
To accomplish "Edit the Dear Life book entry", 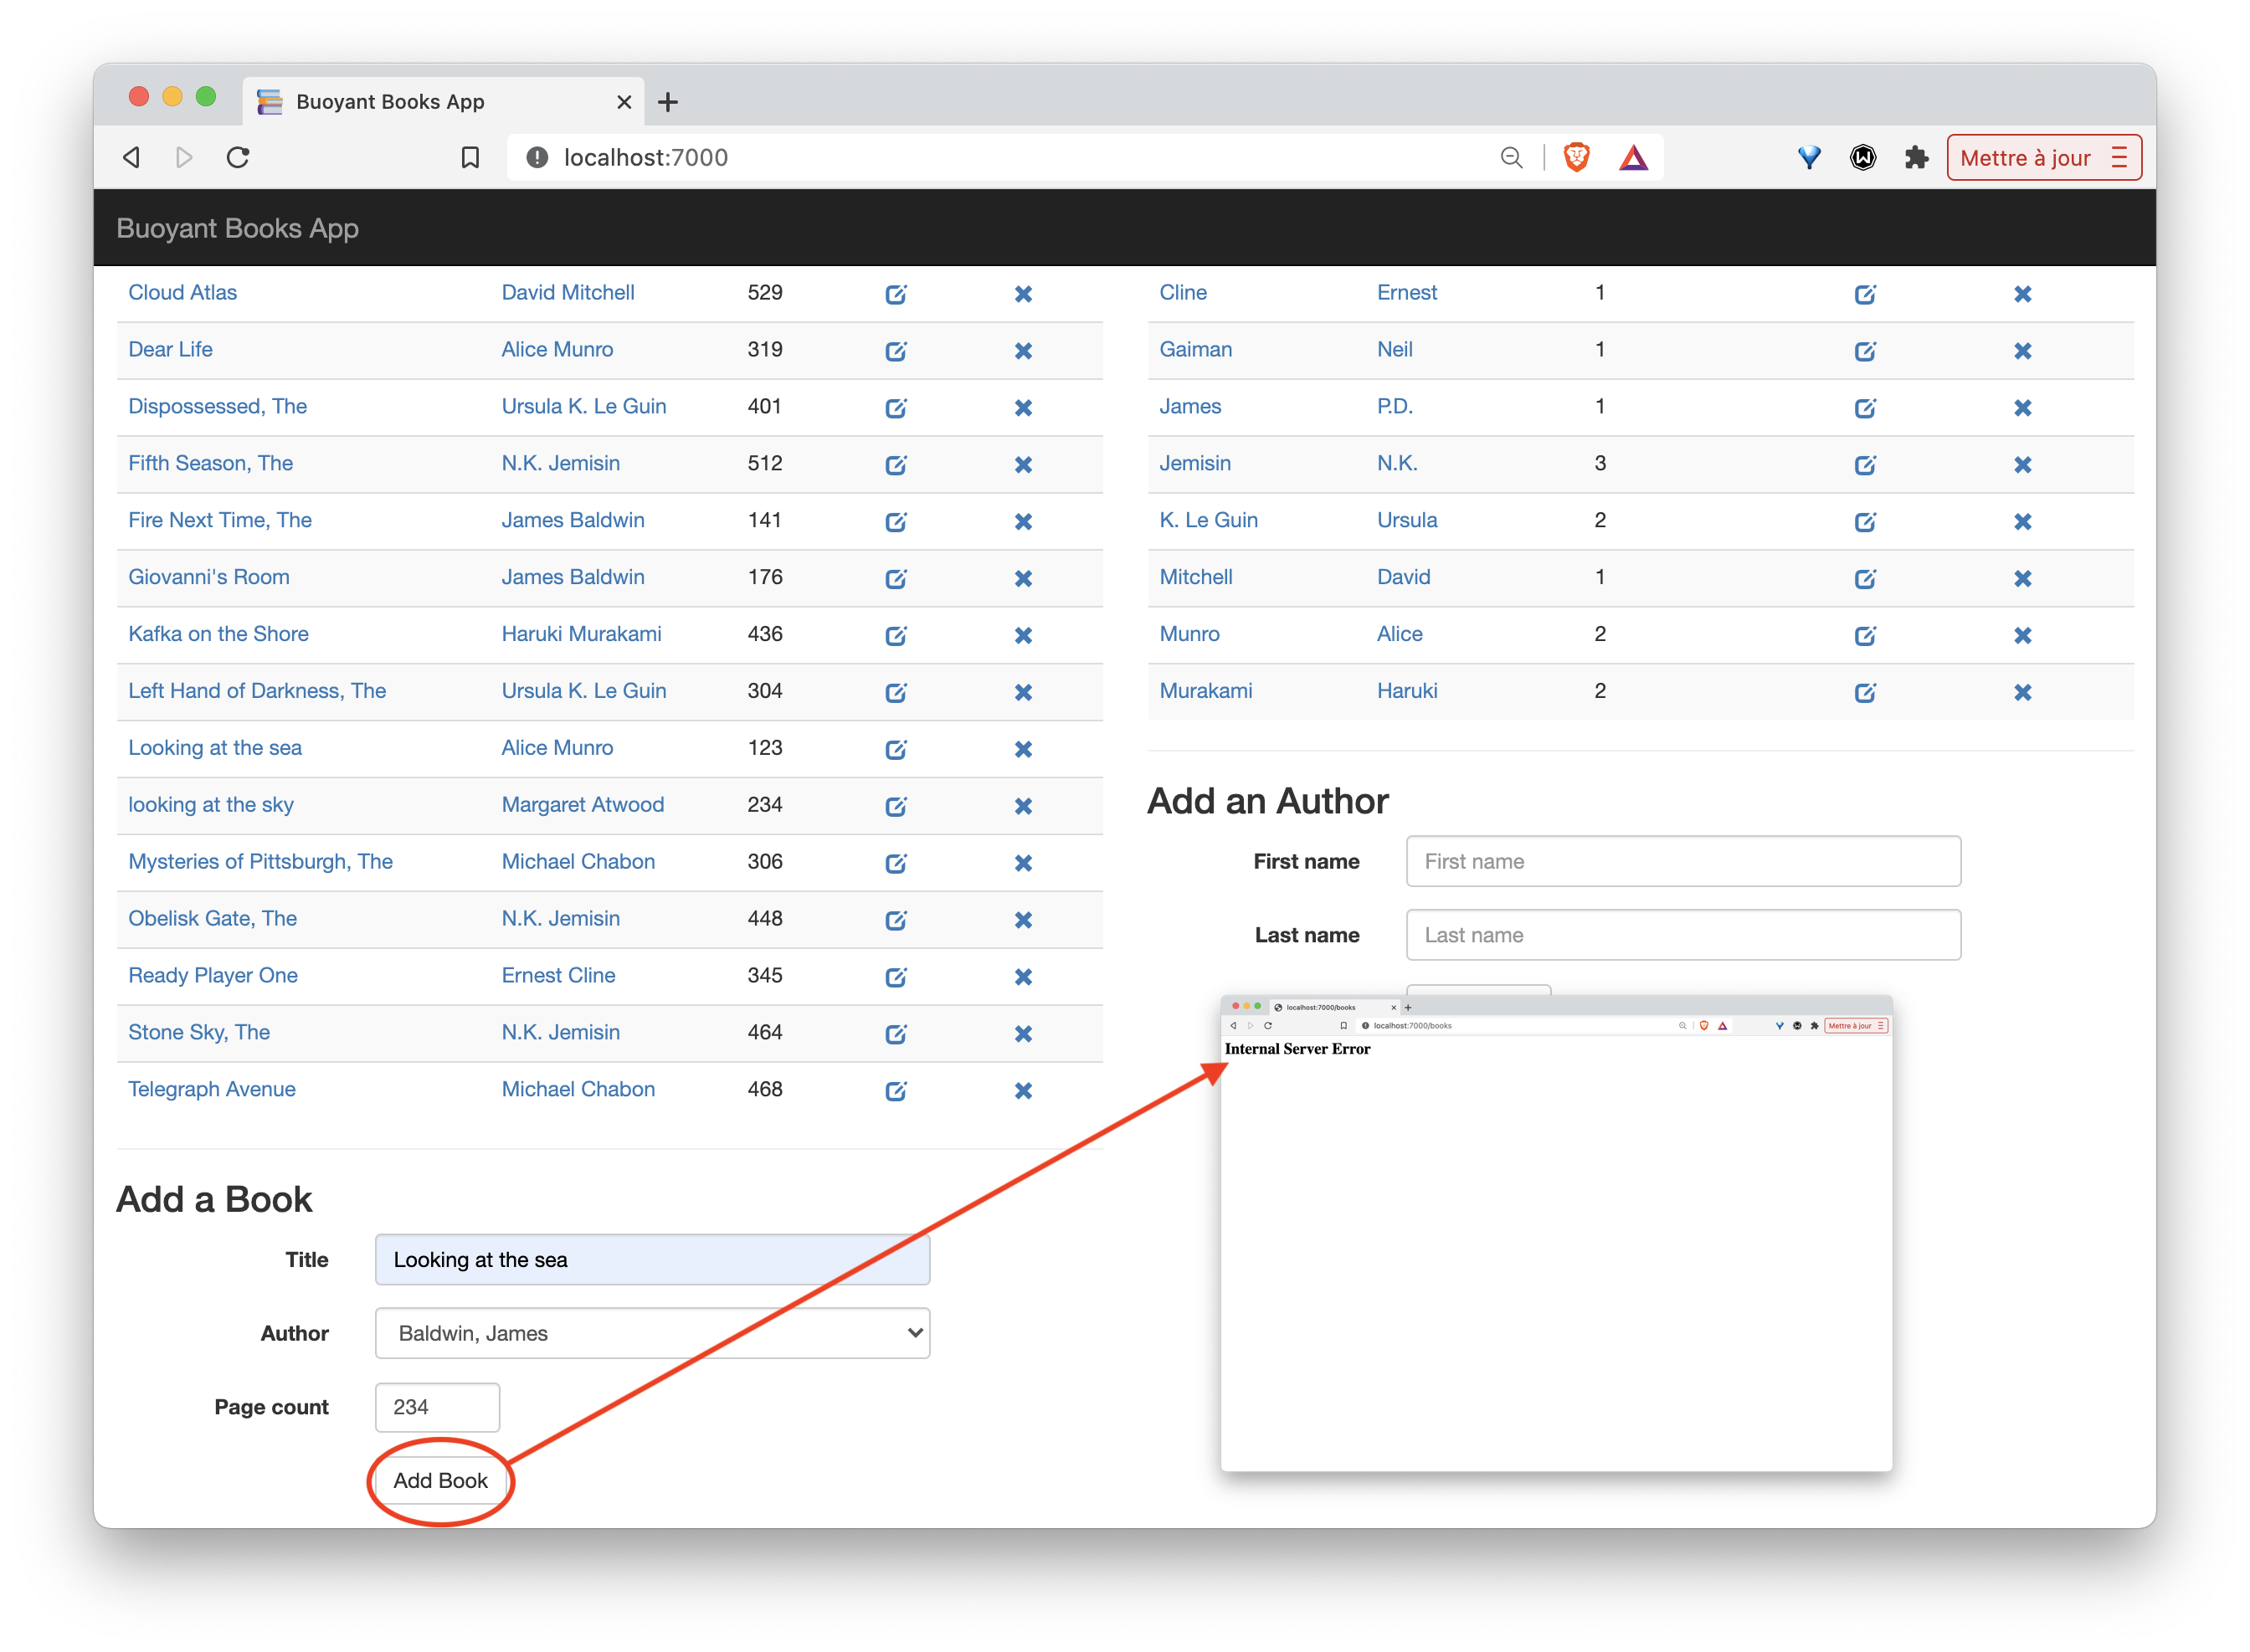I will (895, 351).
